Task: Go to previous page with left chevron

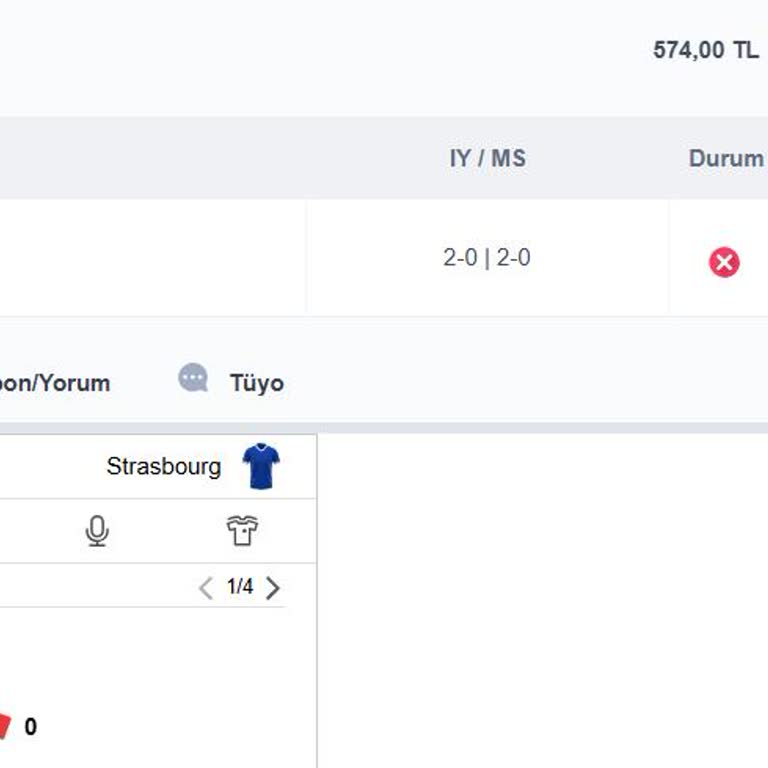Action: click(206, 588)
